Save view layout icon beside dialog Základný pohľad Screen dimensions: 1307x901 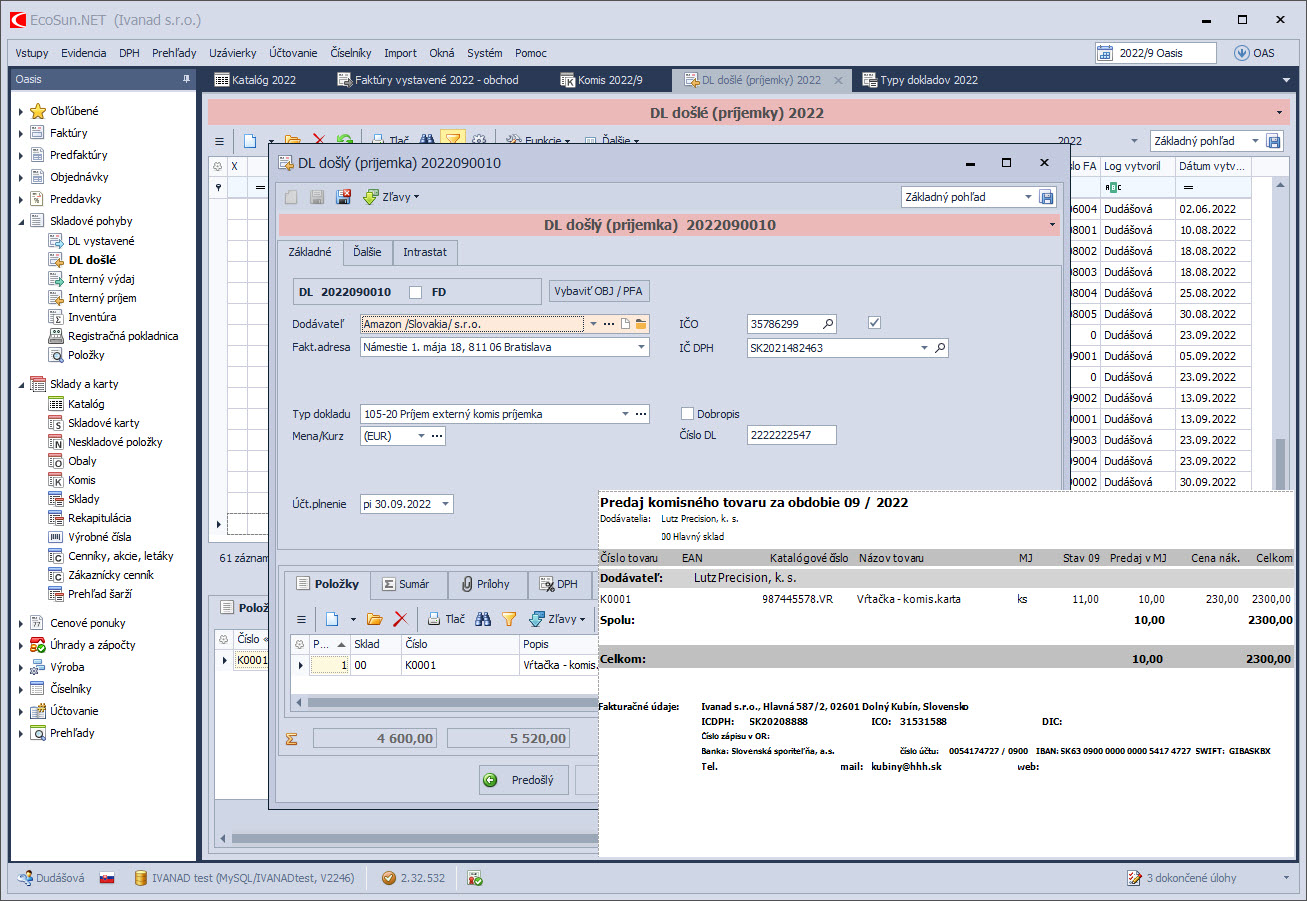[x=1046, y=197]
